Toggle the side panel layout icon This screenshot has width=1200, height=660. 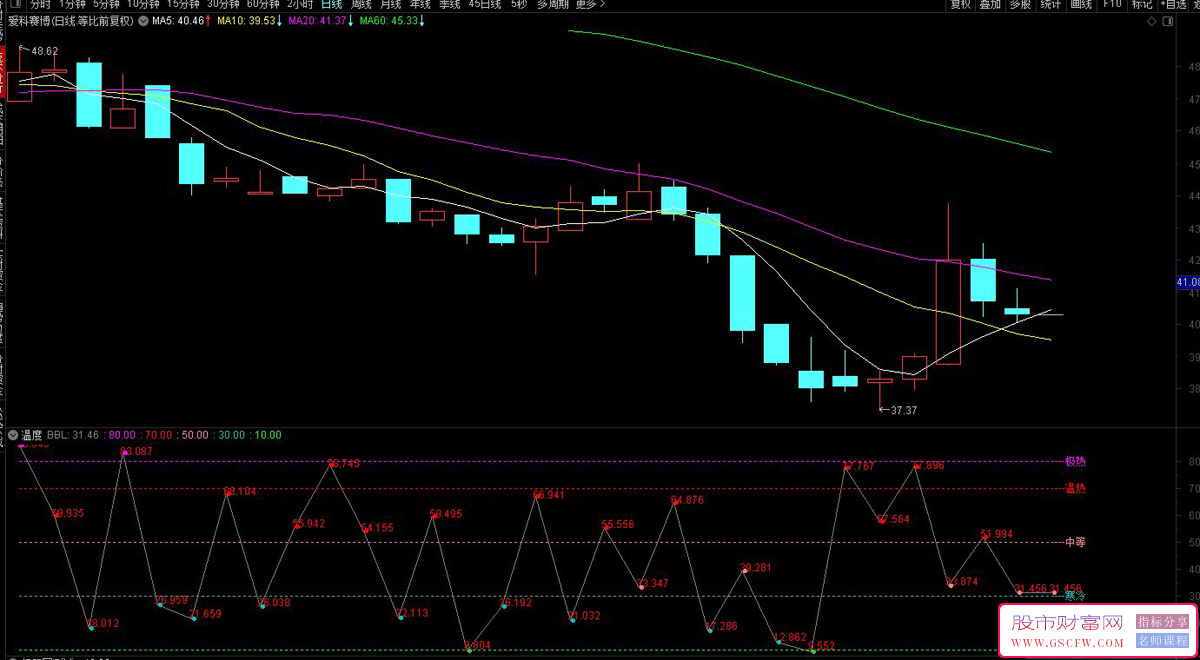[x=1167, y=21]
